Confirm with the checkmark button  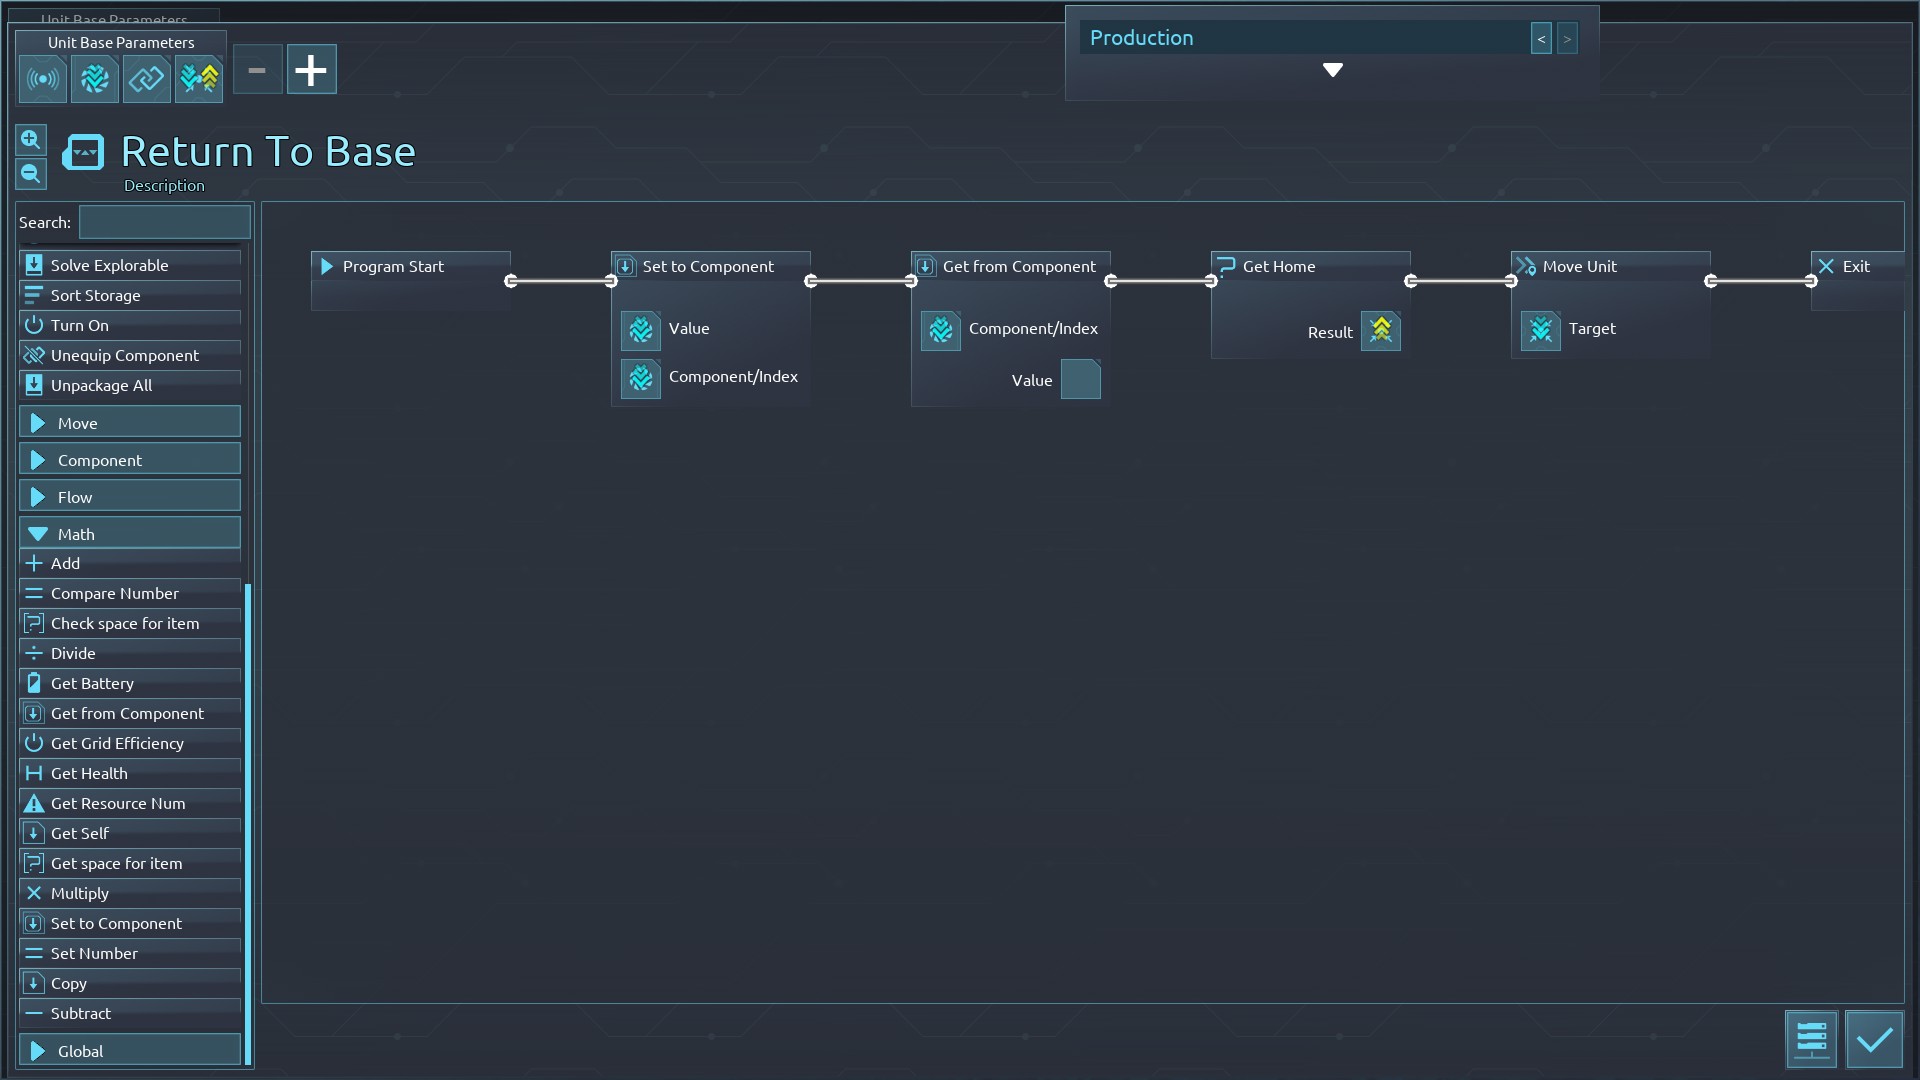1874,1040
